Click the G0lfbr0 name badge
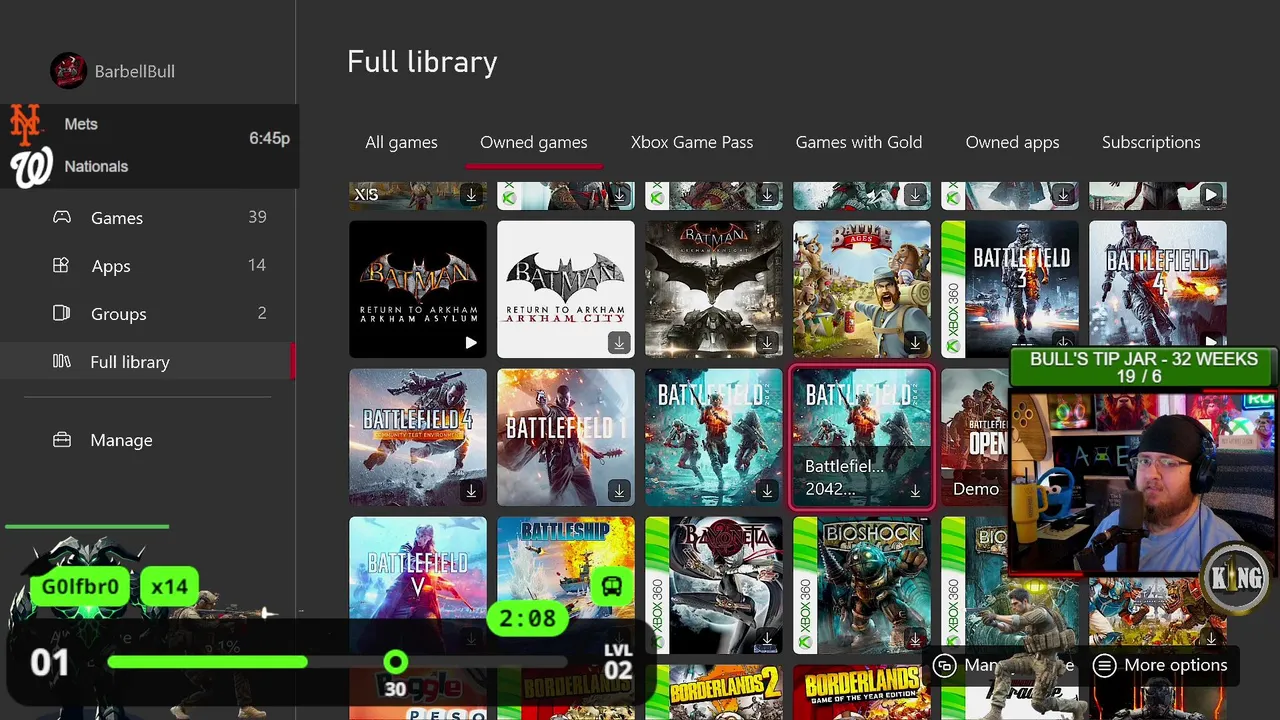This screenshot has height=720, width=1280. [x=81, y=587]
